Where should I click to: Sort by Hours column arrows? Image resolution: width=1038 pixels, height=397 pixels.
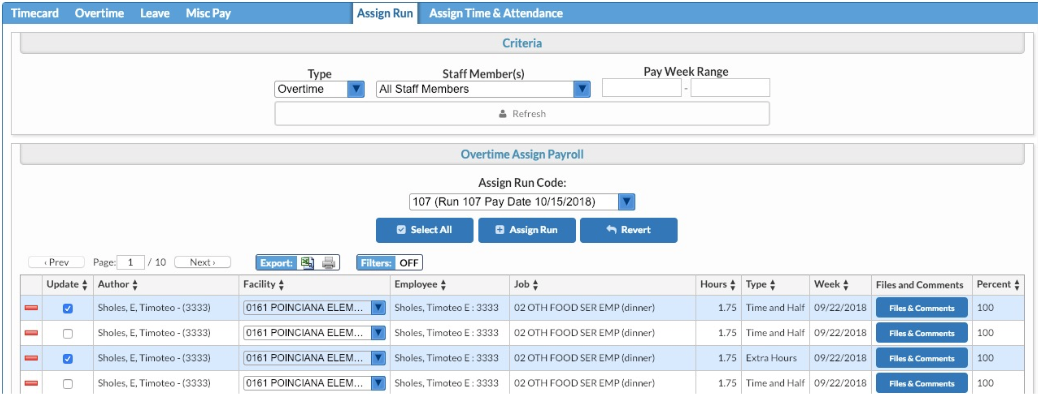tap(733, 285)
